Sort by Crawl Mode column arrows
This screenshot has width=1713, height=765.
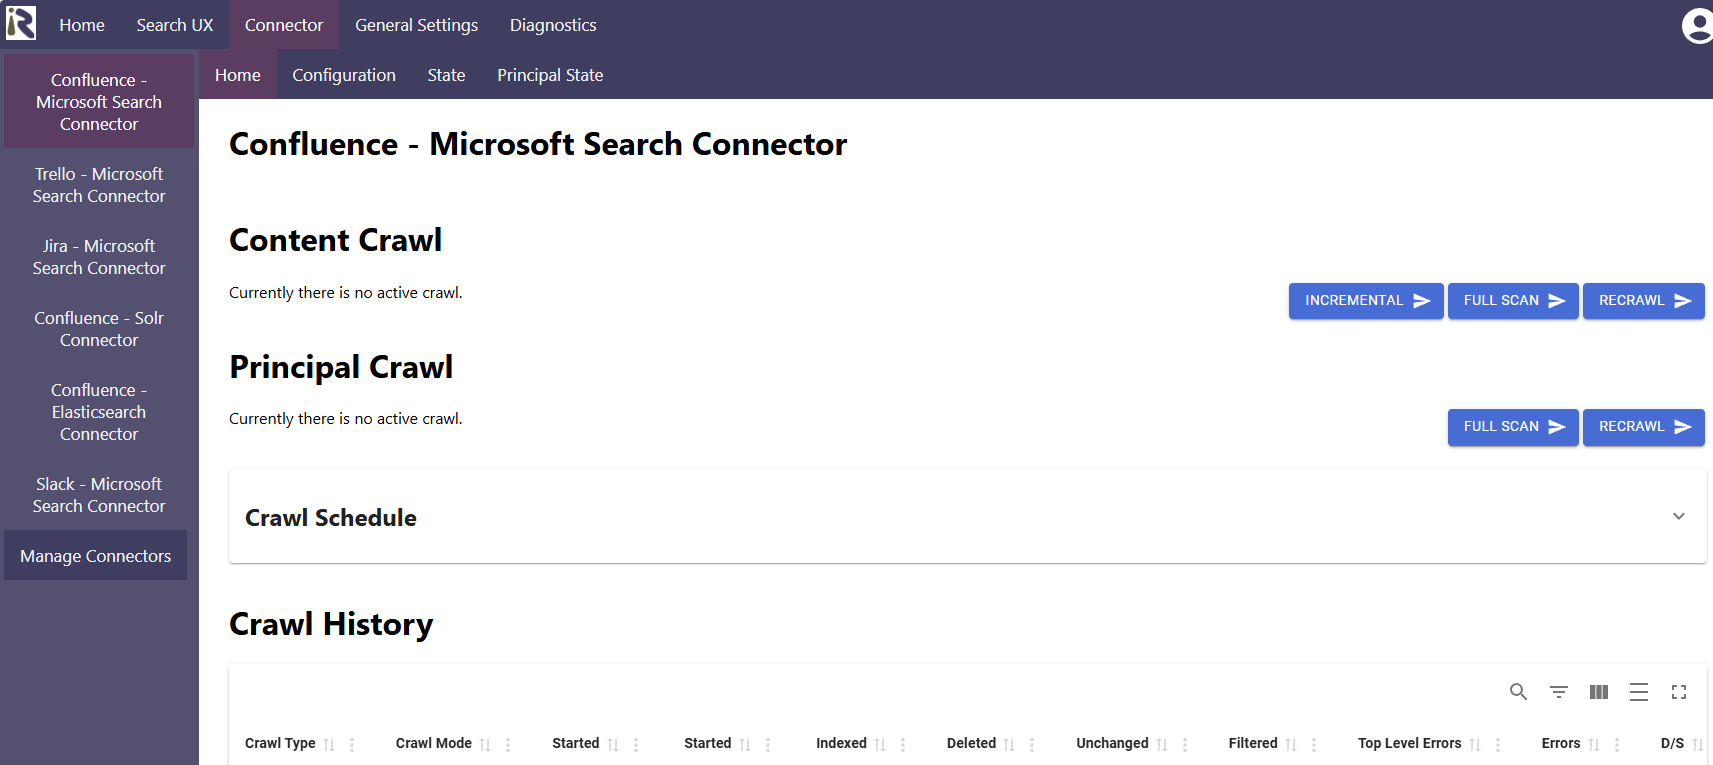(485, 744)
